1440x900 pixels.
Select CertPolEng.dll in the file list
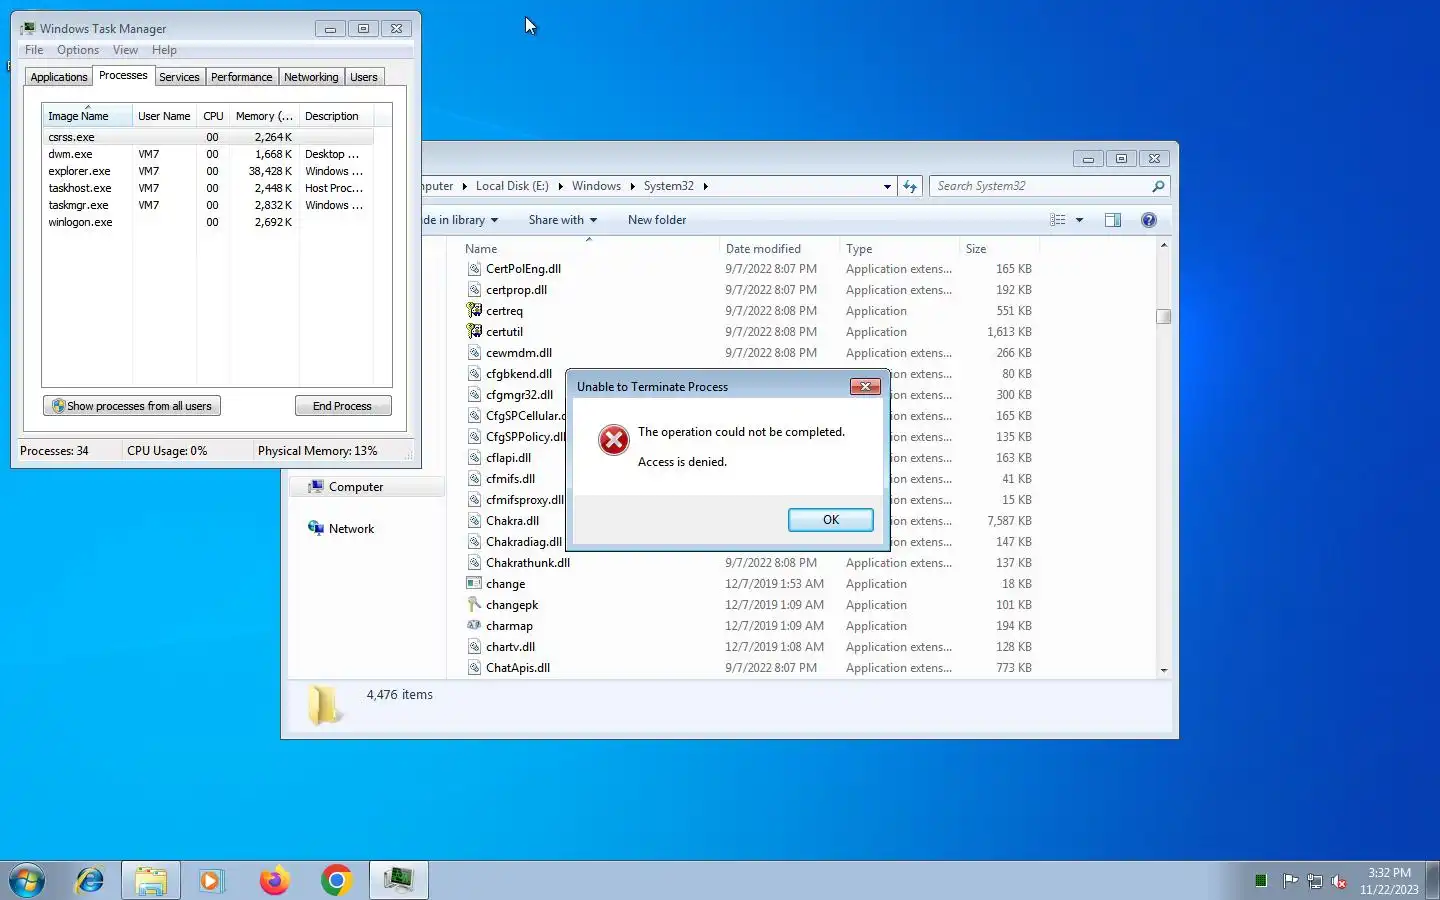point(523,269)
